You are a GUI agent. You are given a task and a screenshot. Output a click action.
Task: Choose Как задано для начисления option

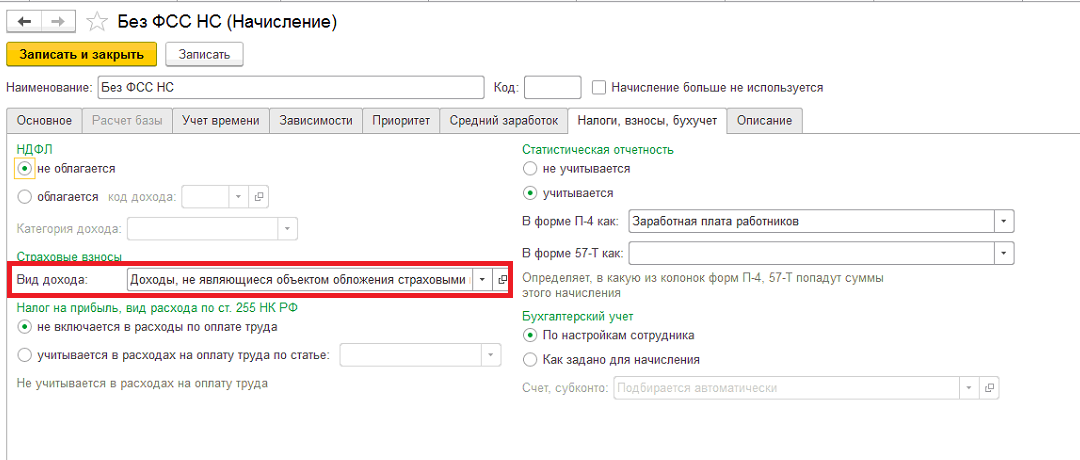pyautogui.click(x=530, y=359)
